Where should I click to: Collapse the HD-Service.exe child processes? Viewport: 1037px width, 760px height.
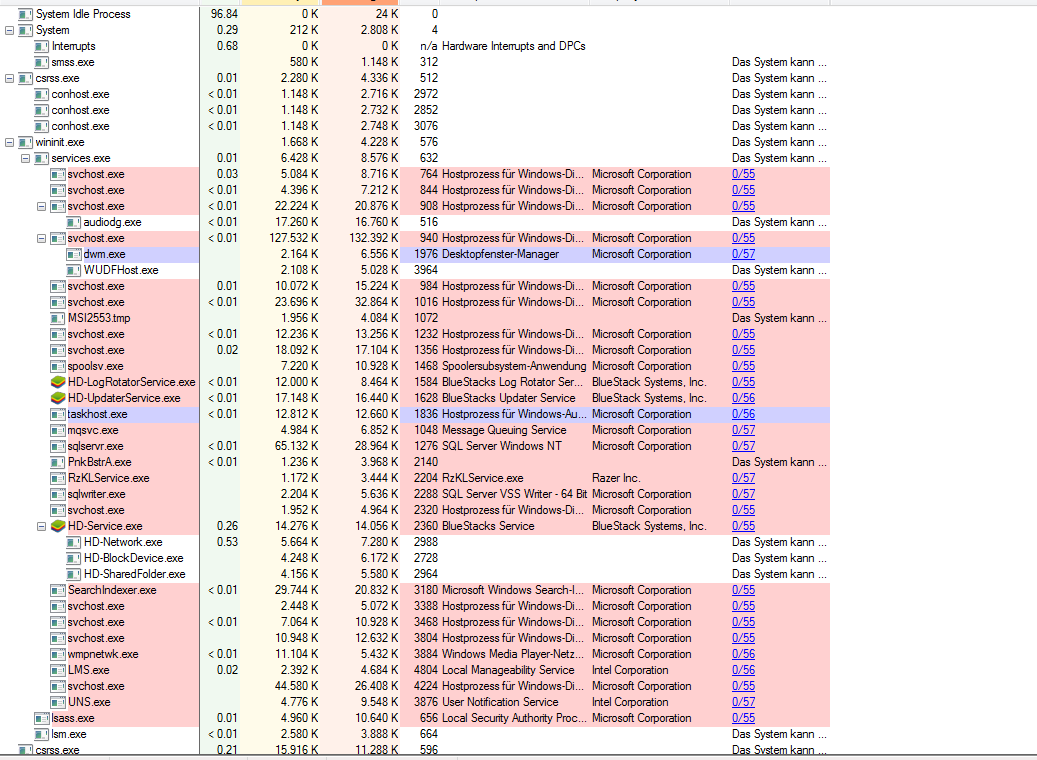(41, 526)
